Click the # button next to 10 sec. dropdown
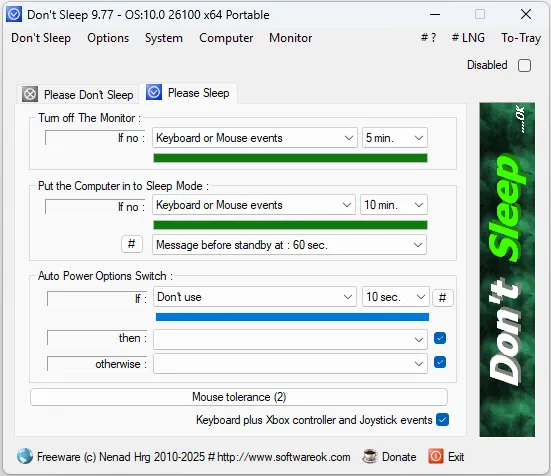 pos(442,298)
